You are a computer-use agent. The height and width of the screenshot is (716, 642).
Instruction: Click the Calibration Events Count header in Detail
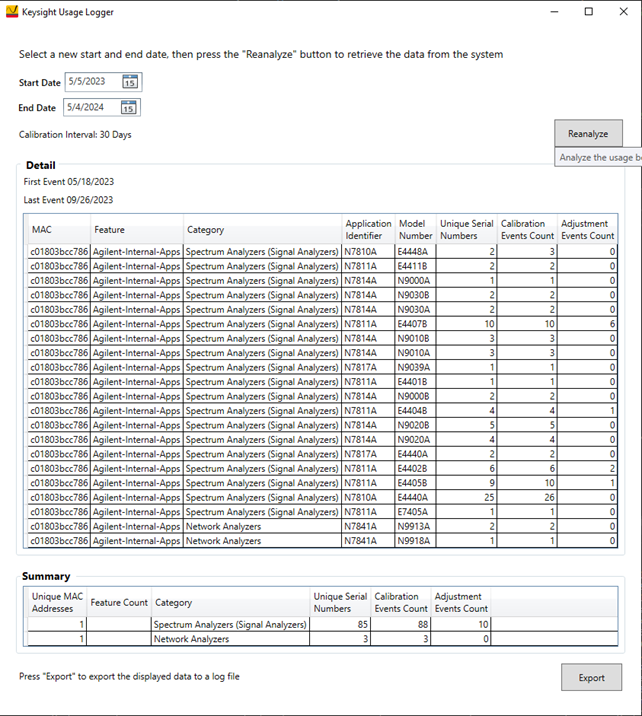pyautogui.click(x=527, y=230)
